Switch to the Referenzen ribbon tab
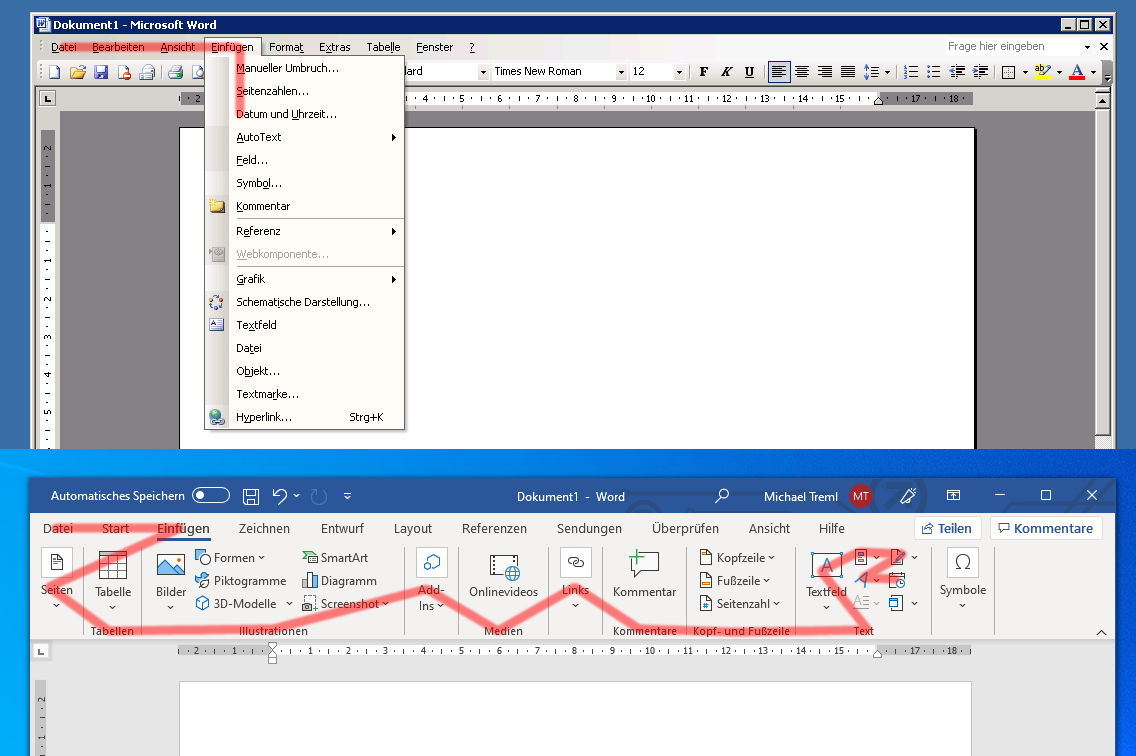 (495, 528)
